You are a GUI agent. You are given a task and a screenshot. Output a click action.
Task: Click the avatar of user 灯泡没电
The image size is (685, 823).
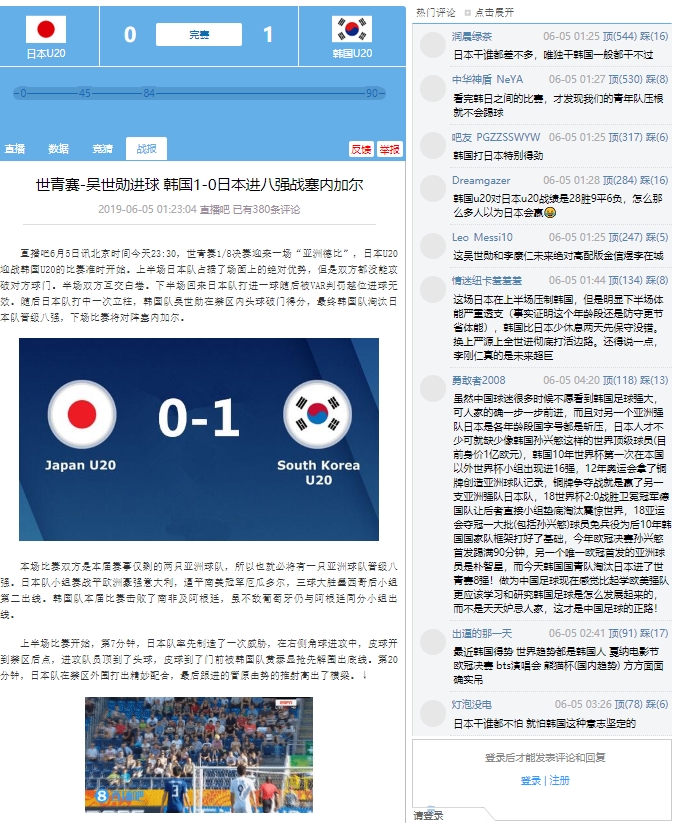(x=433, y=713)
